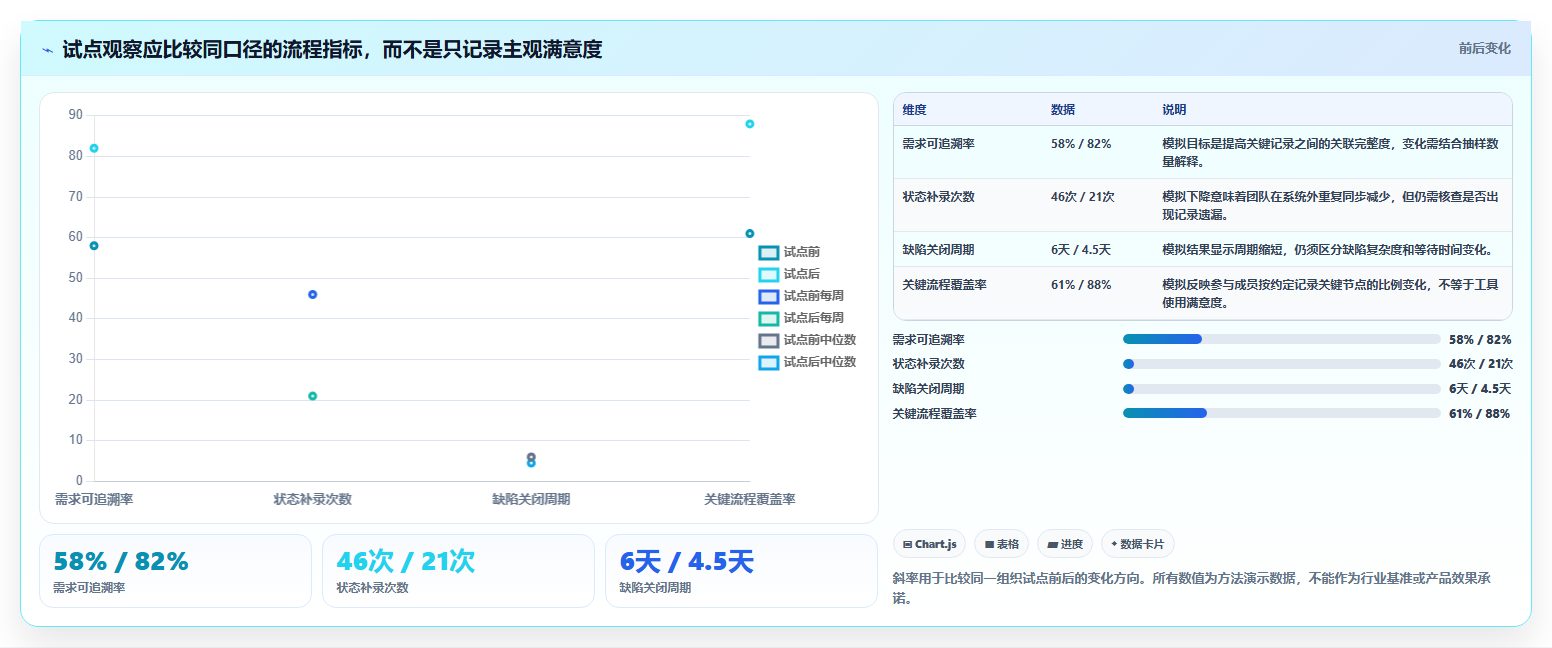The width and height of the screenshot is (1552, 648).
Task: Click the 需求可追溯率 progress bar
Action: click(x=1281, y=339)
